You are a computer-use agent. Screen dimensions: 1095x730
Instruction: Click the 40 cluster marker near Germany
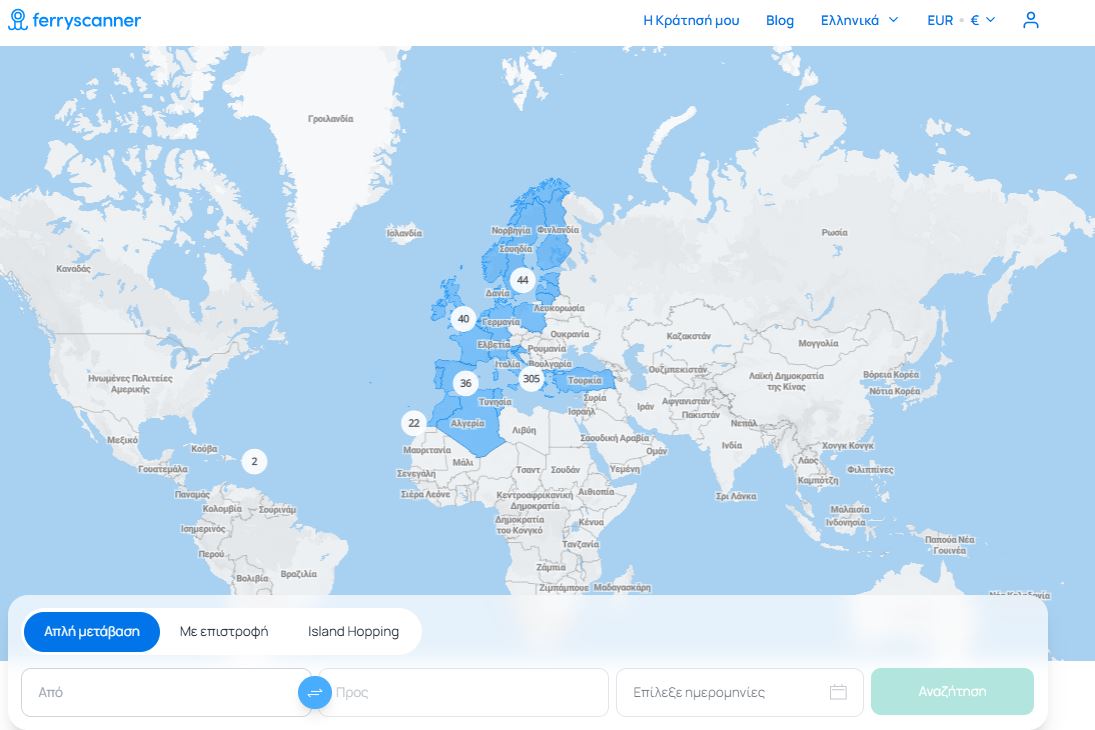pos(462,319)
